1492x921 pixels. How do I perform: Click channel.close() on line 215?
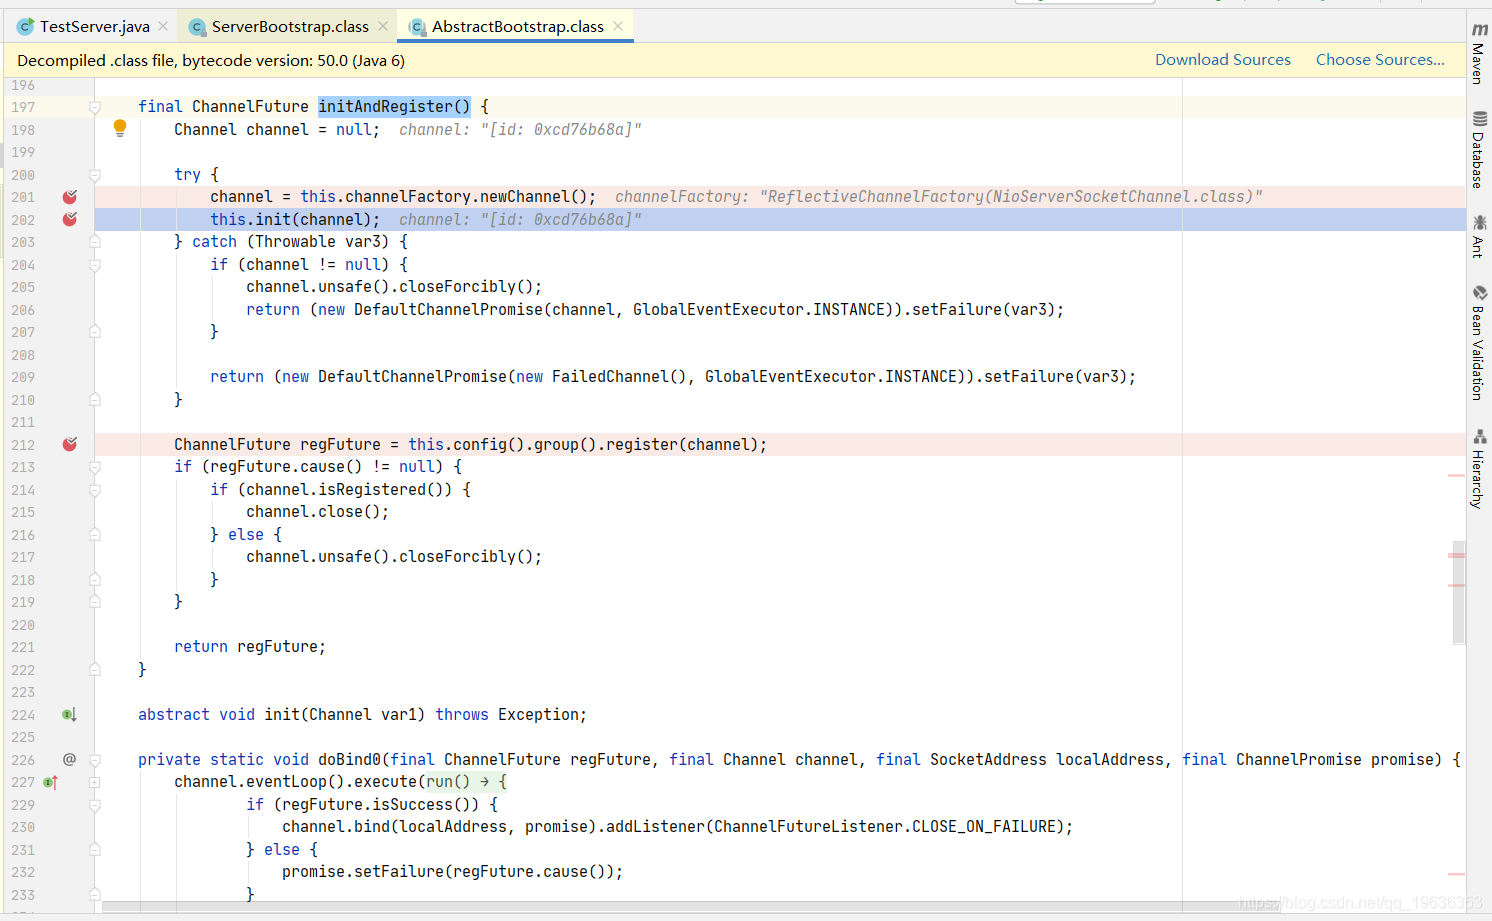click(313, 512)
